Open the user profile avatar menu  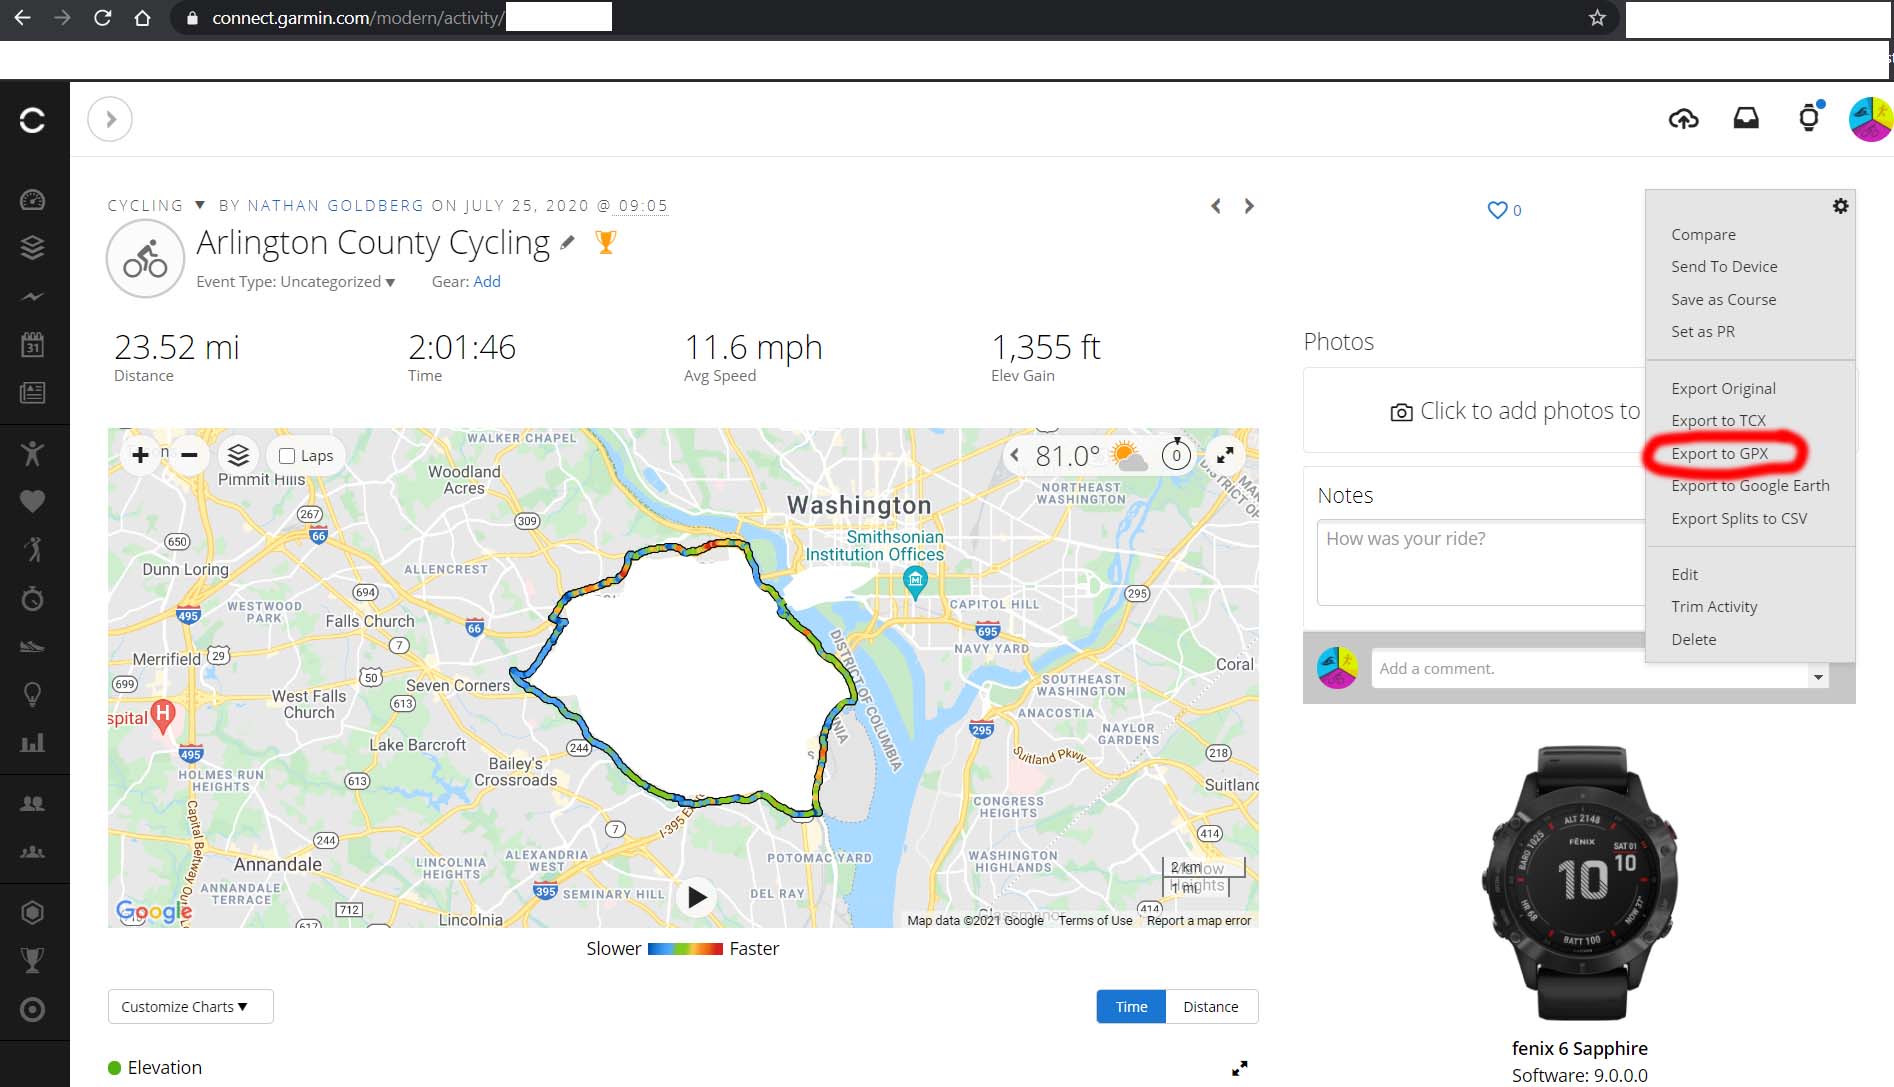pos(1869,119)
